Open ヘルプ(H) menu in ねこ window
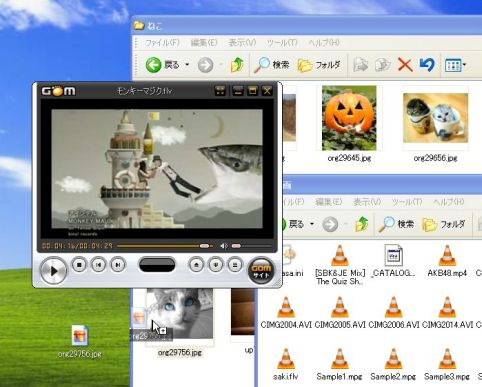Viewport: 482px width, 387px height. tap(324, 43)
